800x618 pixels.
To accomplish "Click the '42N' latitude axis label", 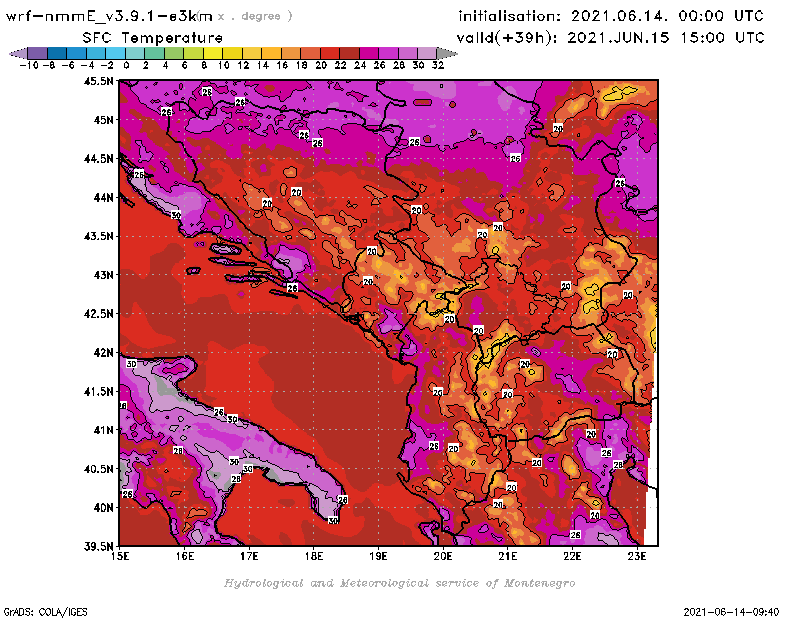I will tap(103, 353).
